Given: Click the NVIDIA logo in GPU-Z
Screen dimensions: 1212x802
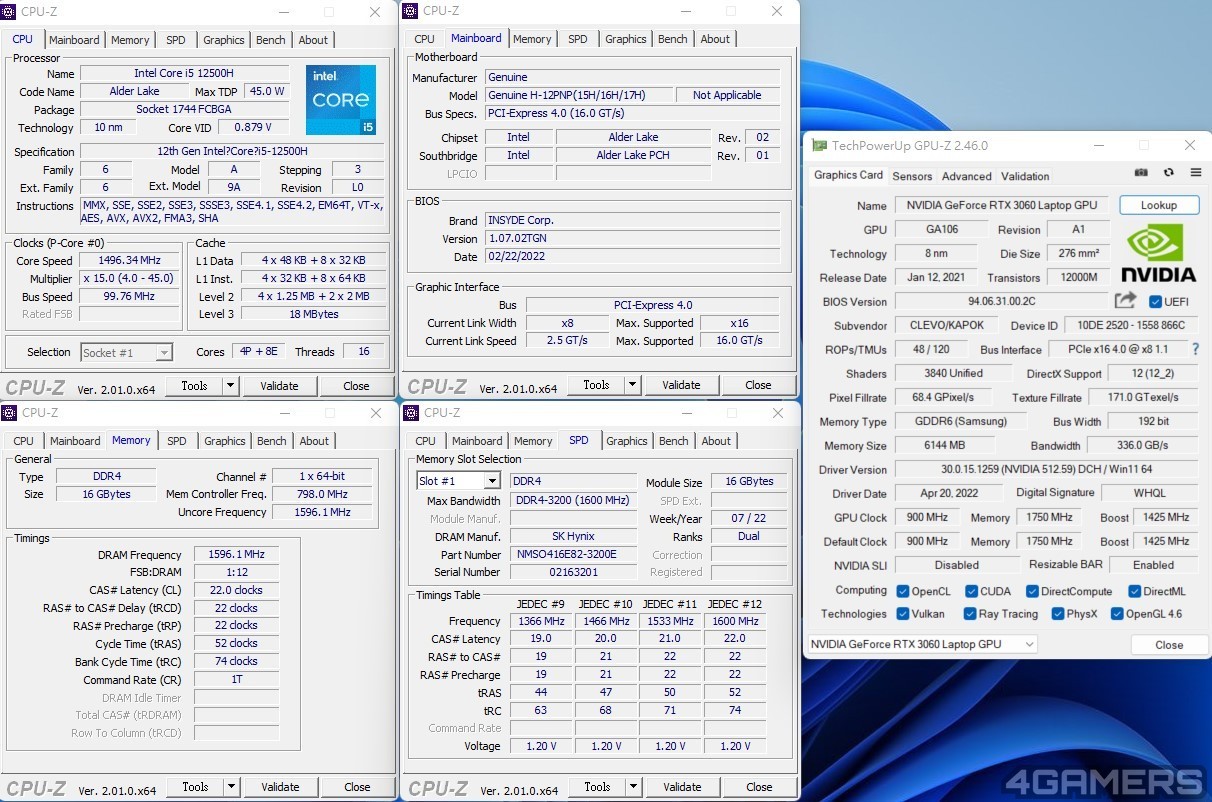Looking at the screenshot, I should coord(1157,253).
